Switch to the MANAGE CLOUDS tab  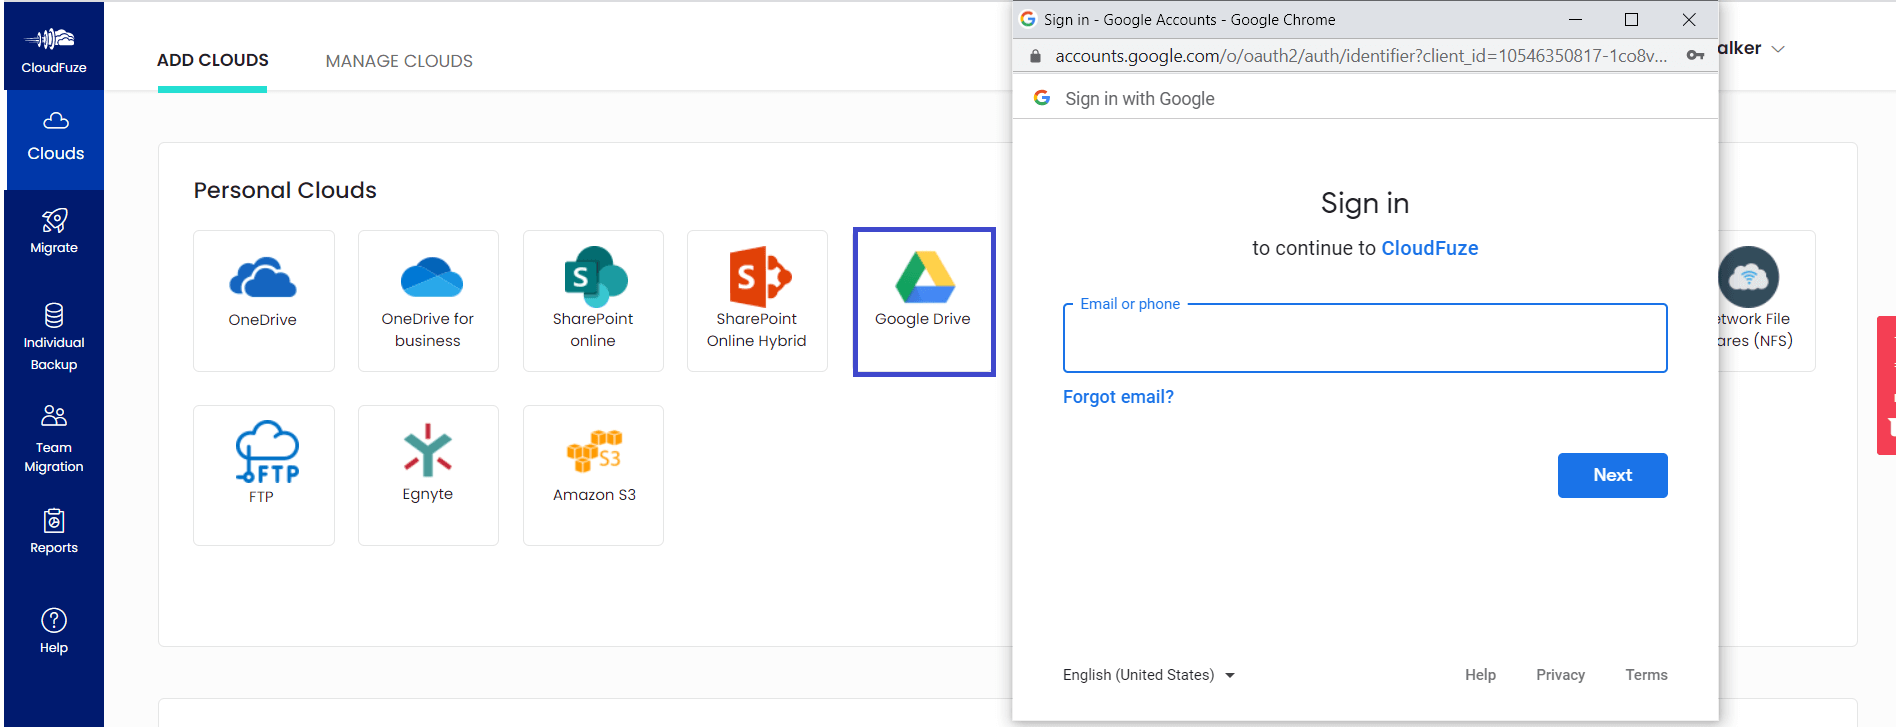click(x=399, y=61)
